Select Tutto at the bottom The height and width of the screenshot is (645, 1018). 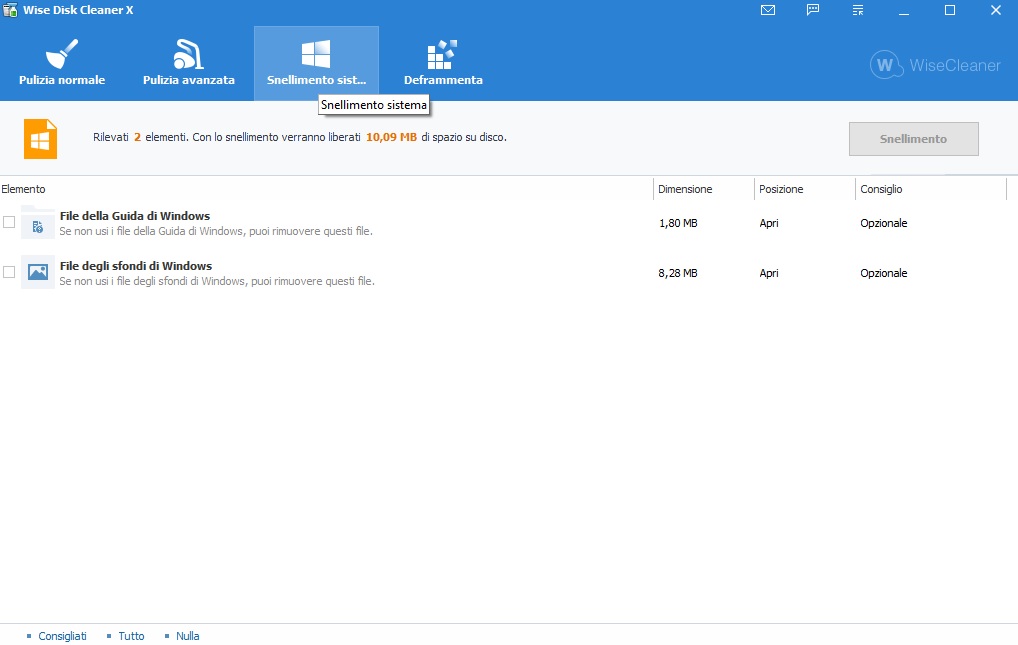131,636
